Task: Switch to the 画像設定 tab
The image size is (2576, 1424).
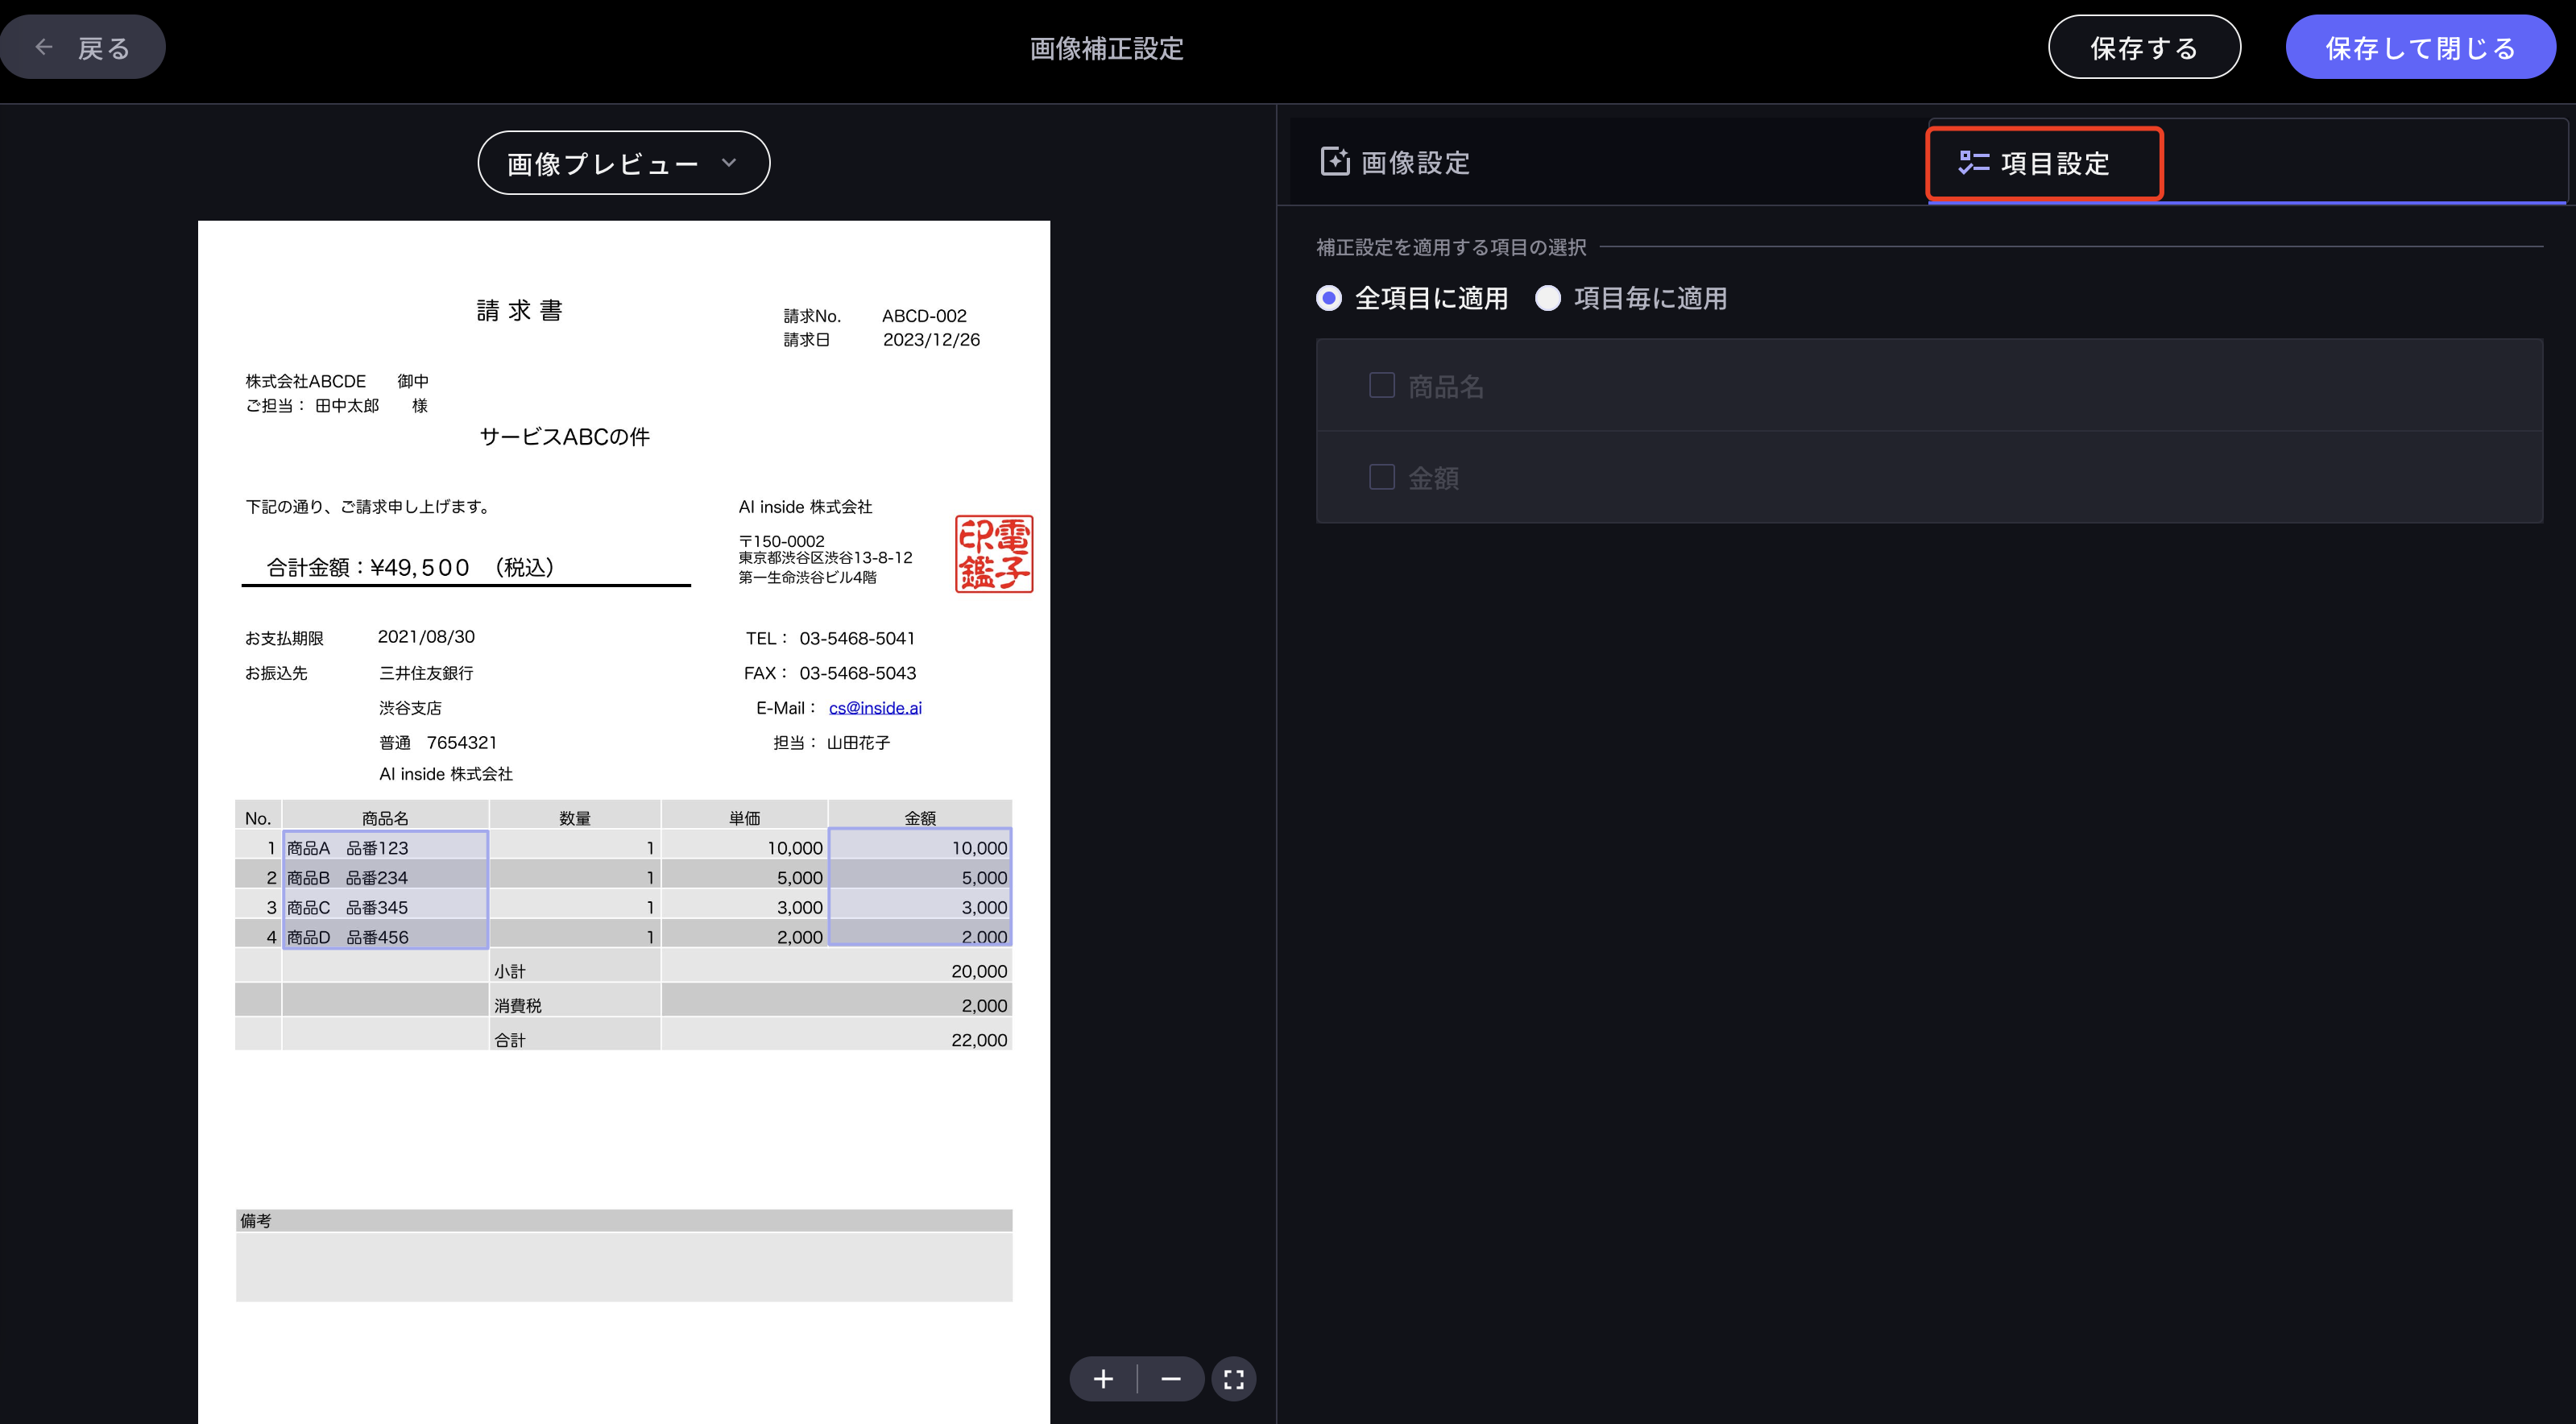Action: coord(1415,162)
